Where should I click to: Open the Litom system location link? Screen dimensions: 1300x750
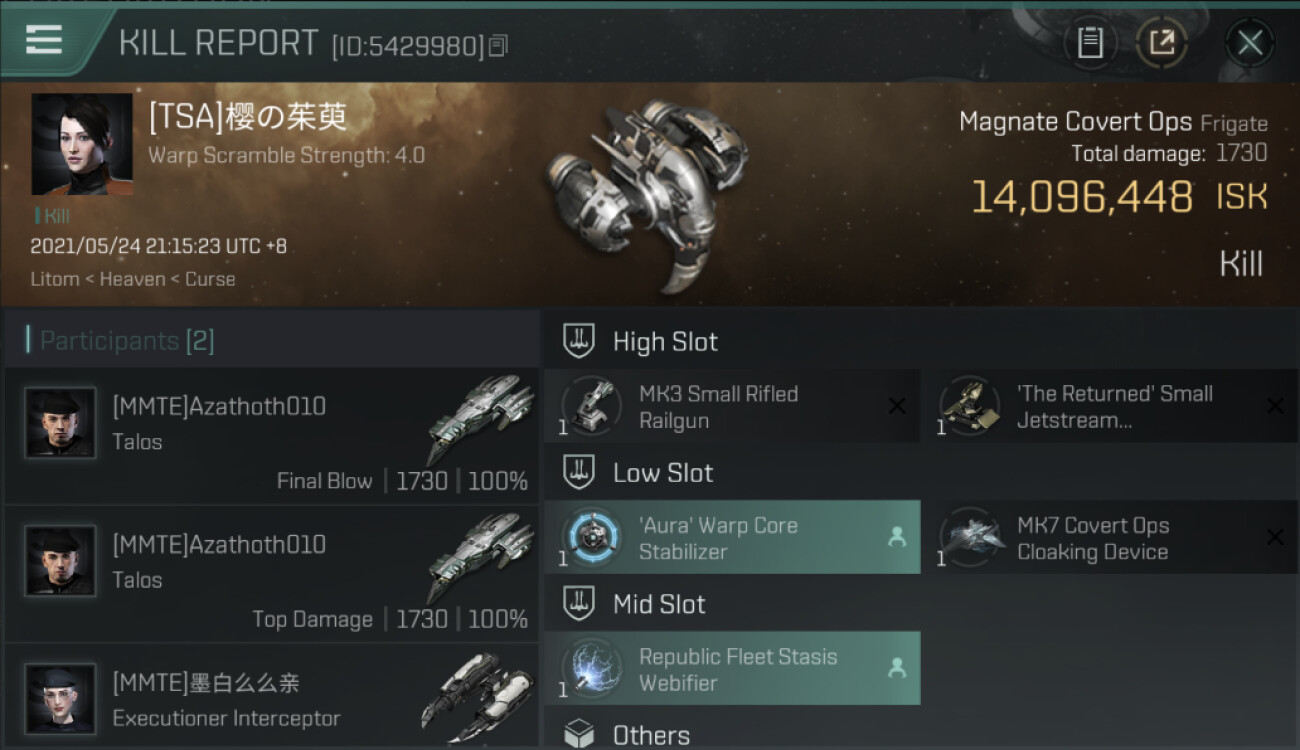pos(53,279)
